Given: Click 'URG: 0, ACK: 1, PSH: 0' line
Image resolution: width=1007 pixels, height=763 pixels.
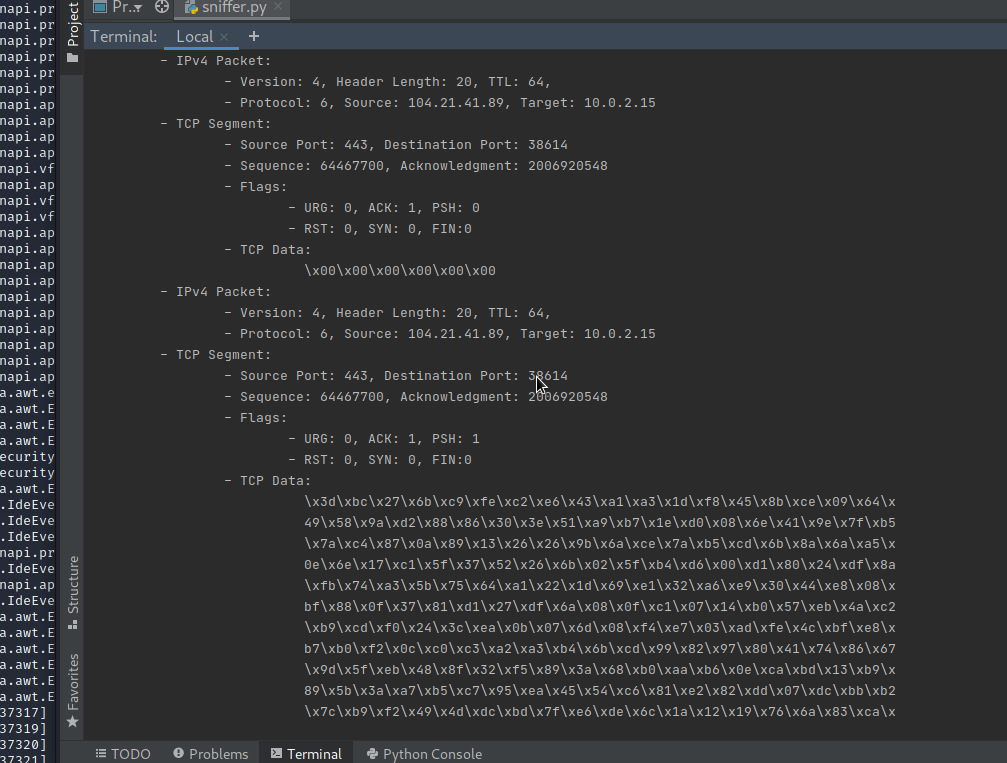Looking at the screenshot, I should click(x=392, y=208).
